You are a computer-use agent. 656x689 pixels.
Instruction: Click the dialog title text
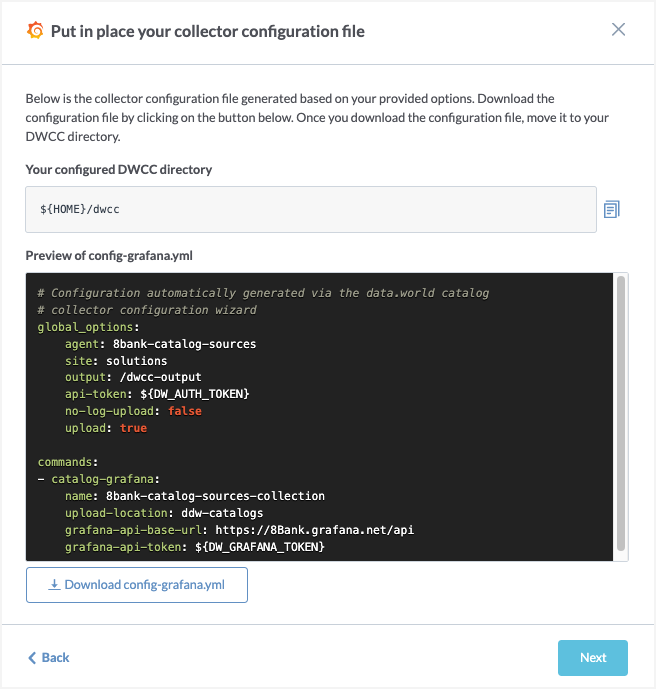(x=208, y=31)
